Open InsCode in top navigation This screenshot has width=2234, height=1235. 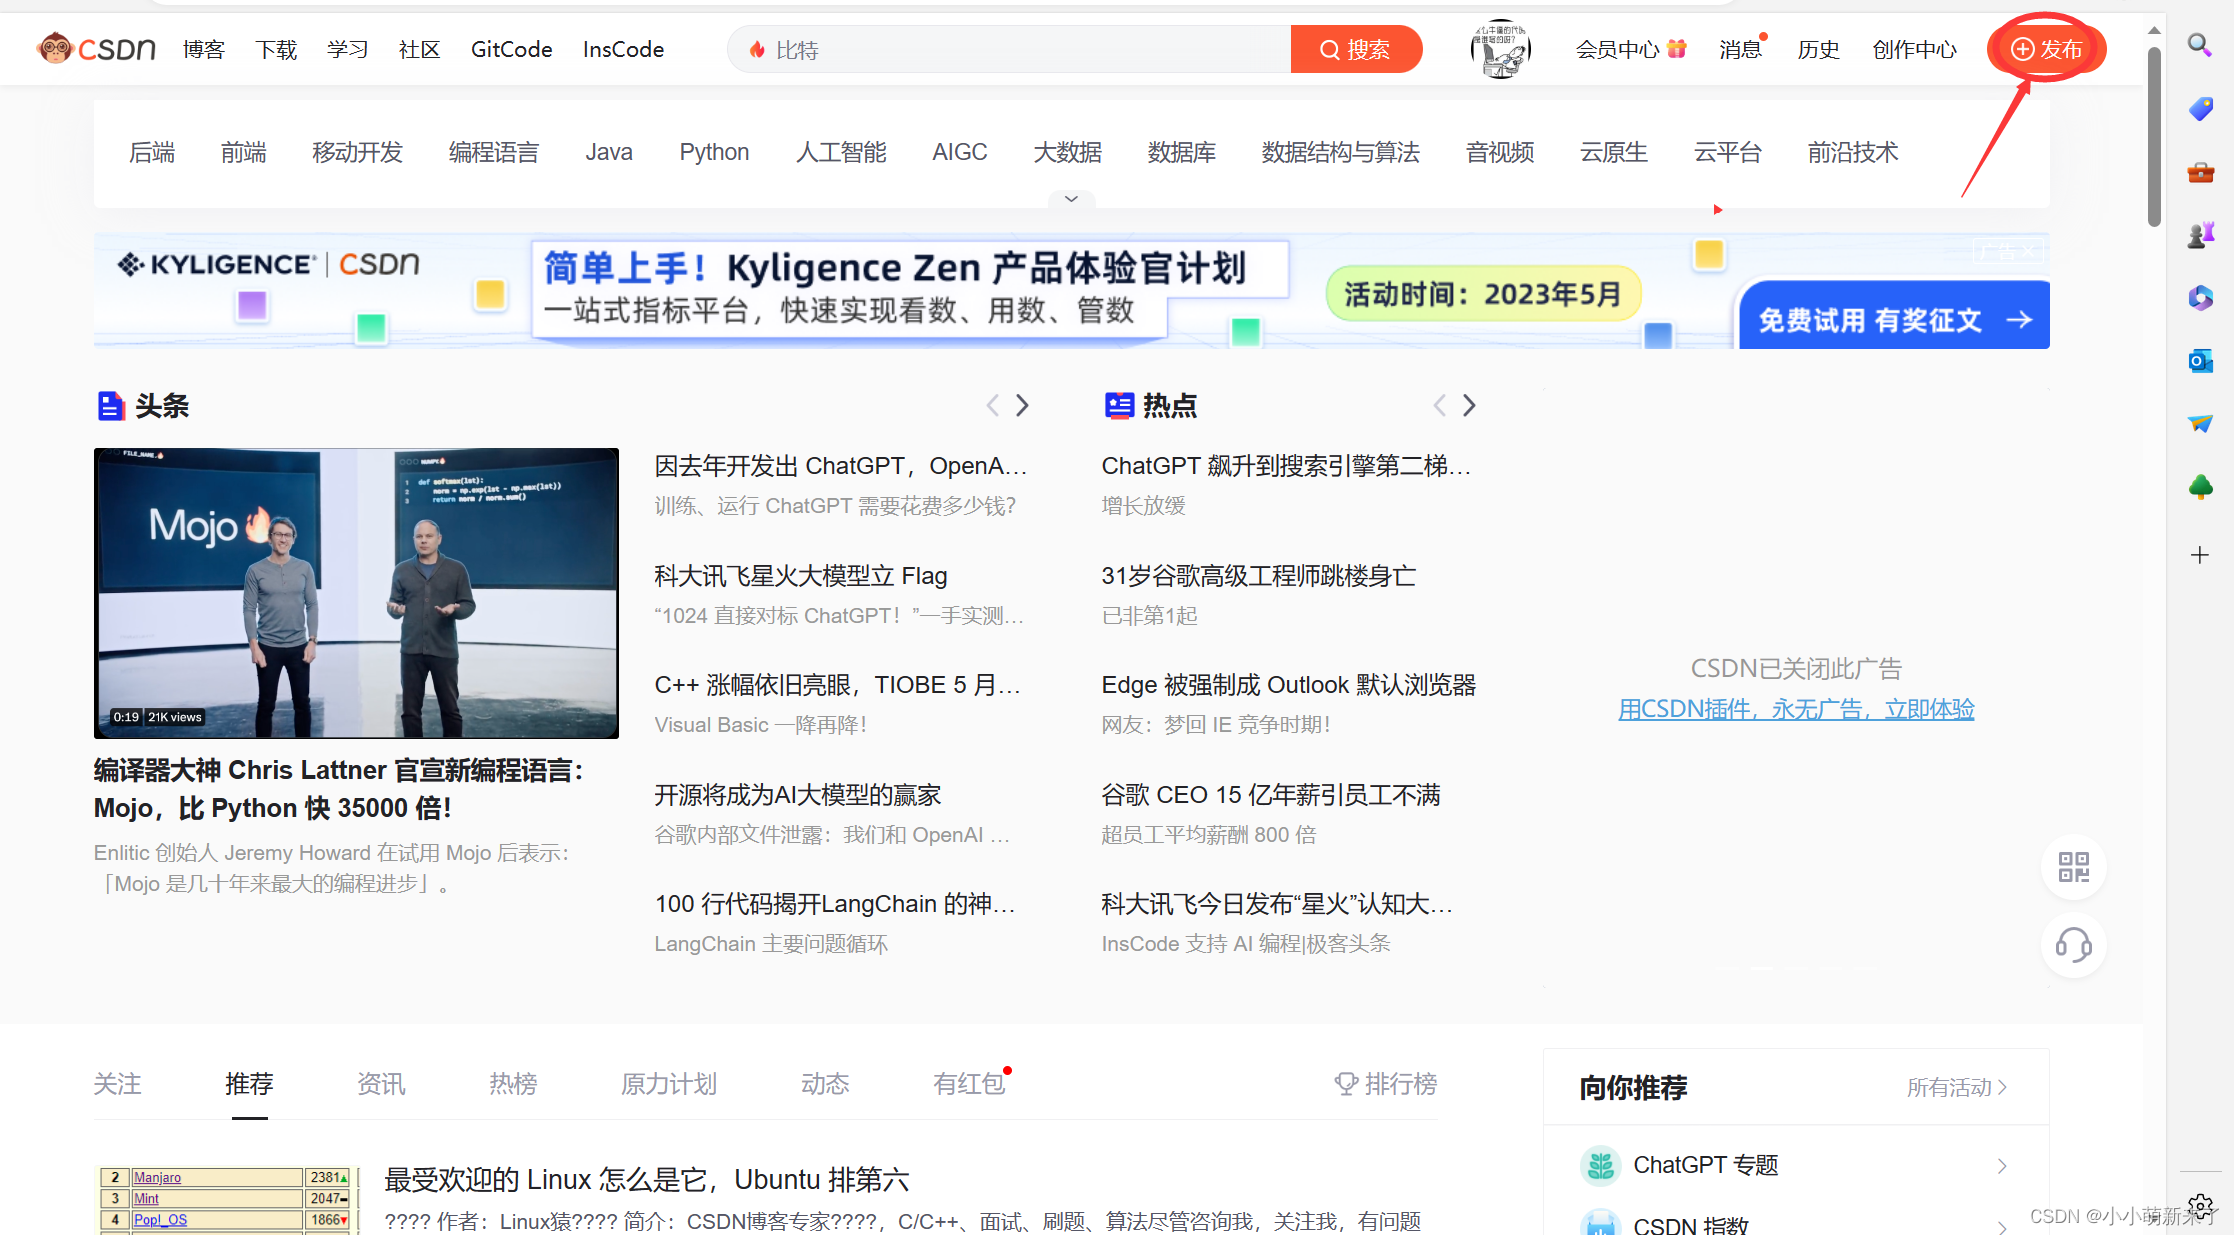(x=623, y=49)
